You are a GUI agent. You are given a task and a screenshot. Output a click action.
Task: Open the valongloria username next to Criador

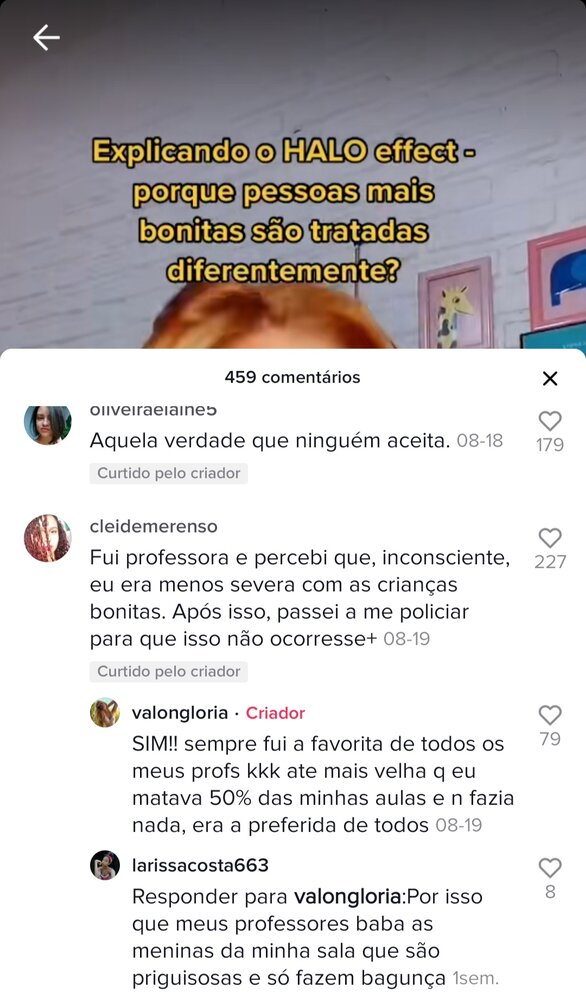pos(180,713)
